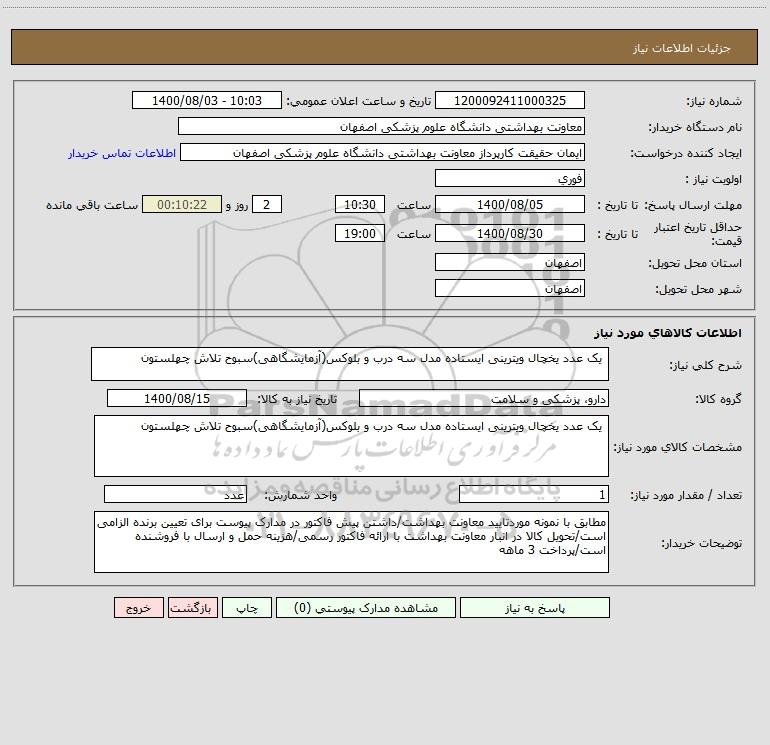The width and height of the screenshot is (770, 745).
Task: Click the response deadline time 10:30
Action: click(359, 204)
